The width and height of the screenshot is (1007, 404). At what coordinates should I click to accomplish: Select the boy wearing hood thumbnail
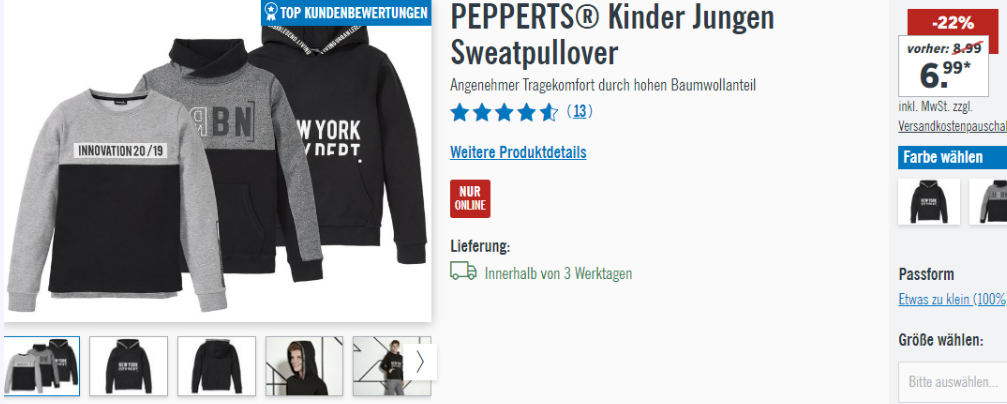pos(304,365)
